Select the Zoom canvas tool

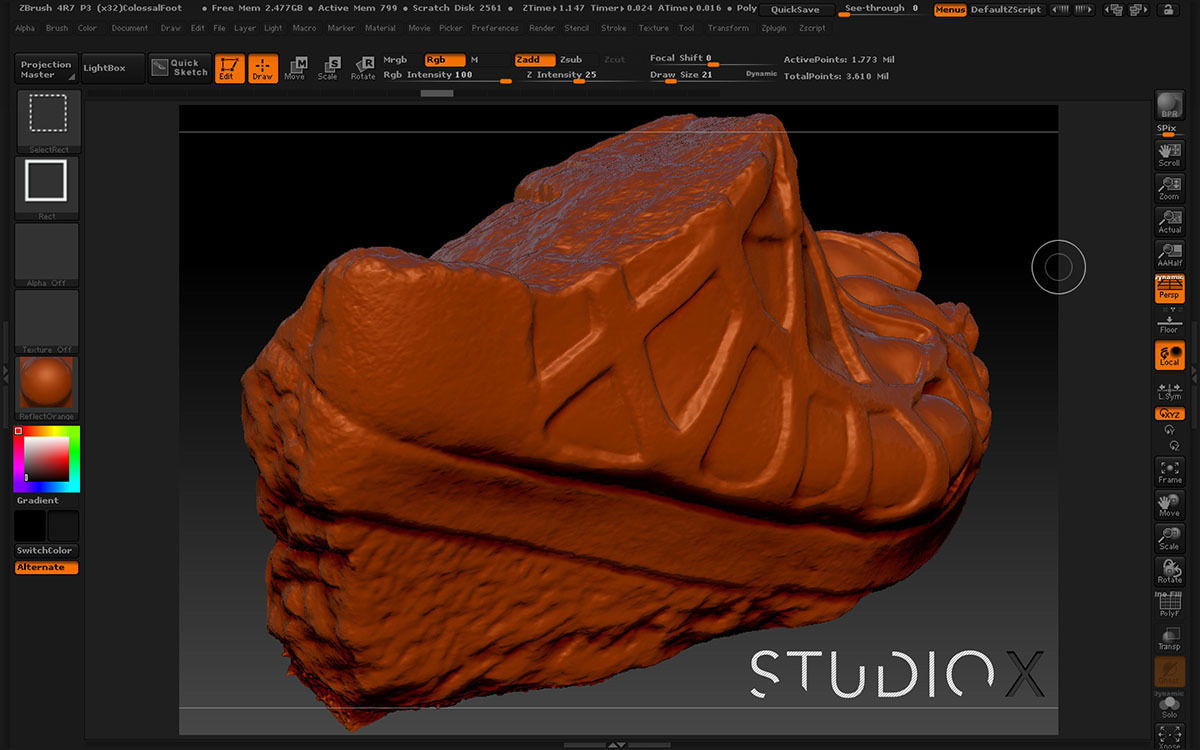pos(1169,187)
